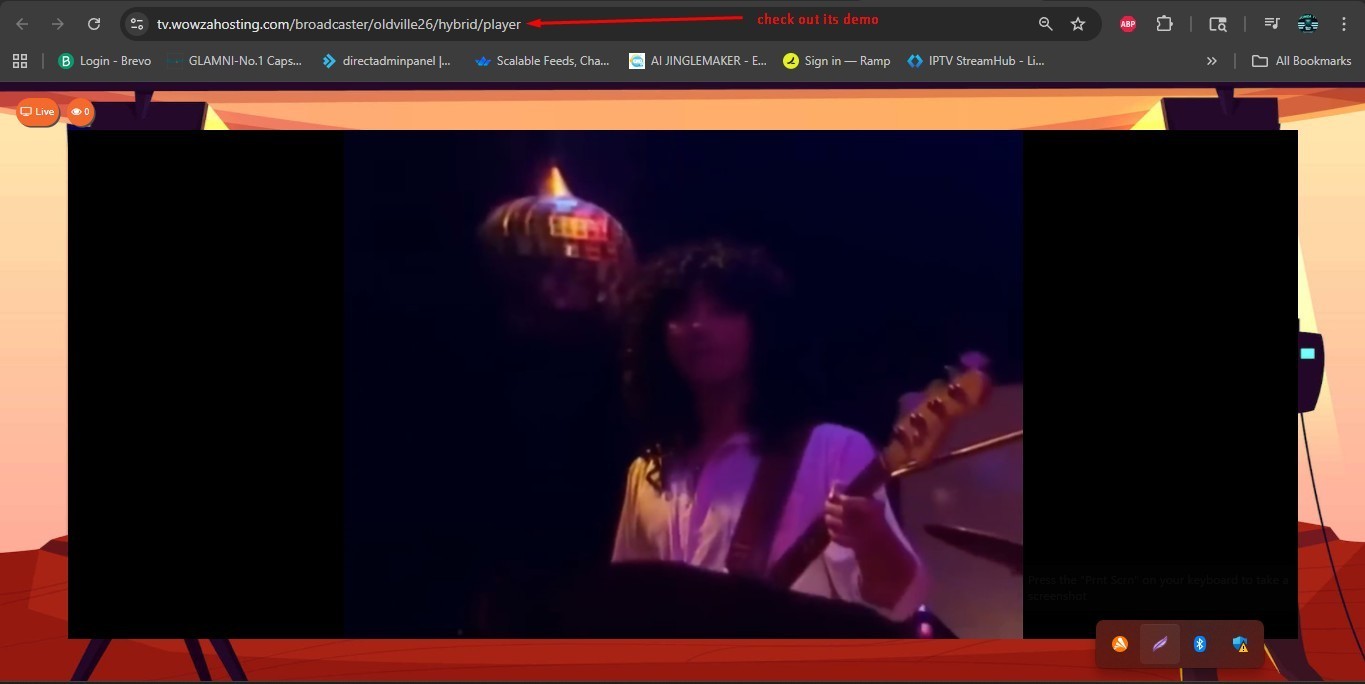Open the ABP Adblock Plus extension

[1128, 24]
